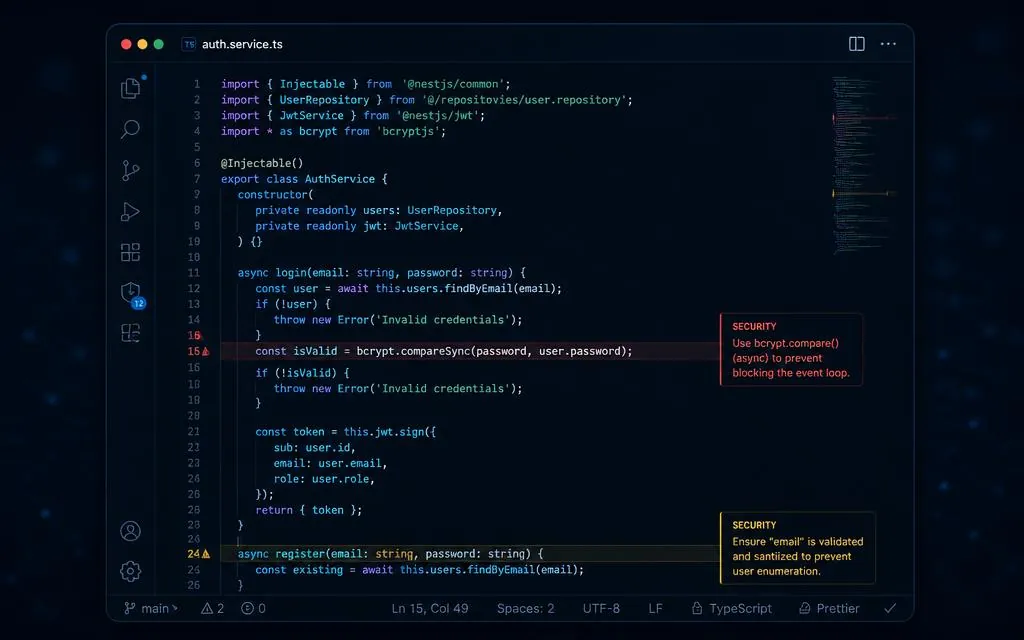Open Extensions squares icon
Screen dimensions: 1024x640
(131, 252)
